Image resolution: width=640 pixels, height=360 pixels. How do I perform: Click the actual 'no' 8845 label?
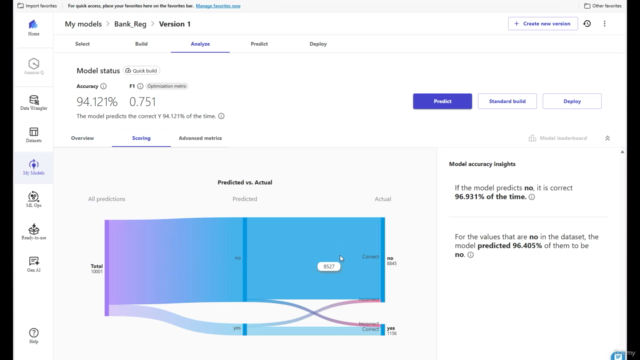(x=391, y=261)
